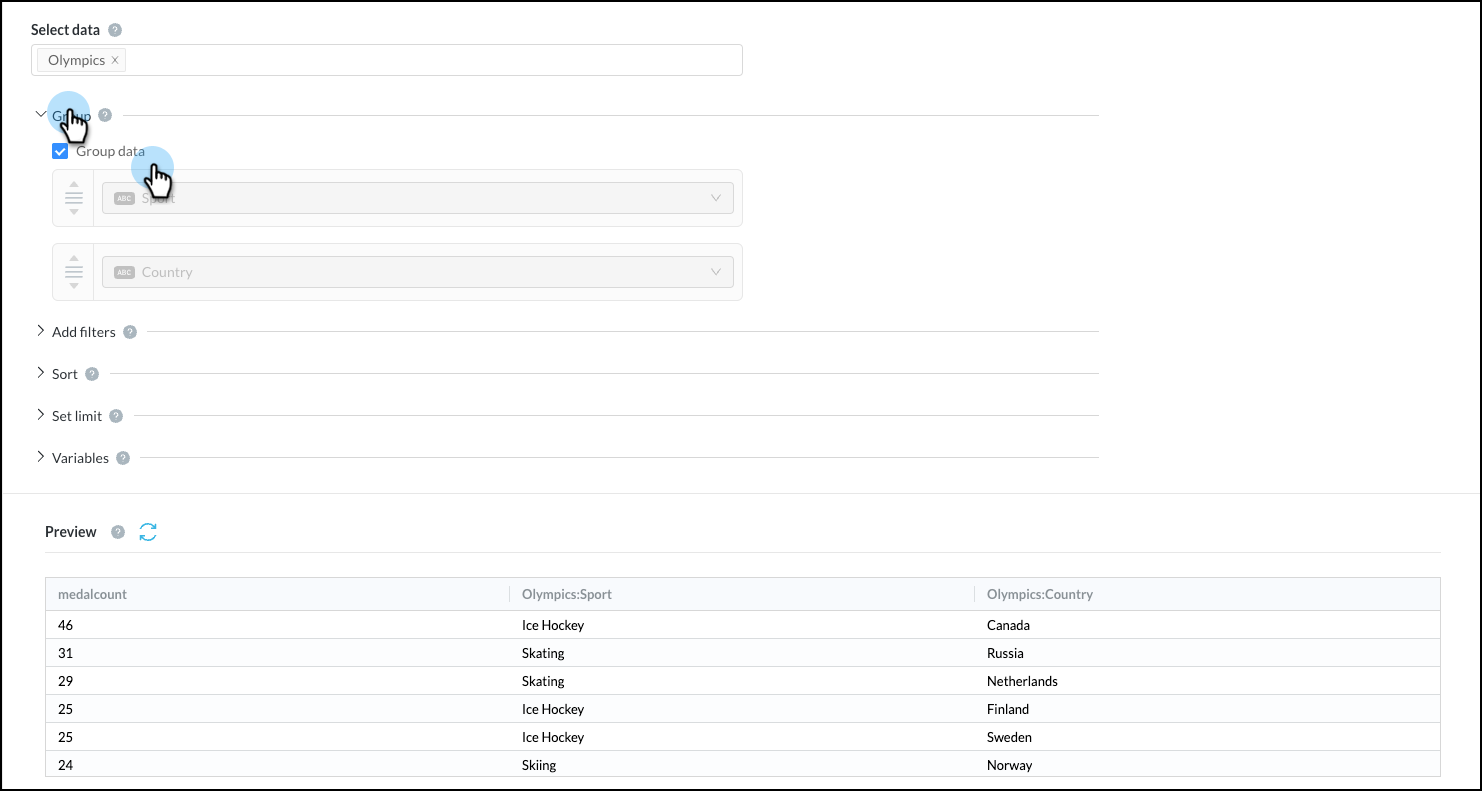Expand the Sort section

click(x=41, y=373)
